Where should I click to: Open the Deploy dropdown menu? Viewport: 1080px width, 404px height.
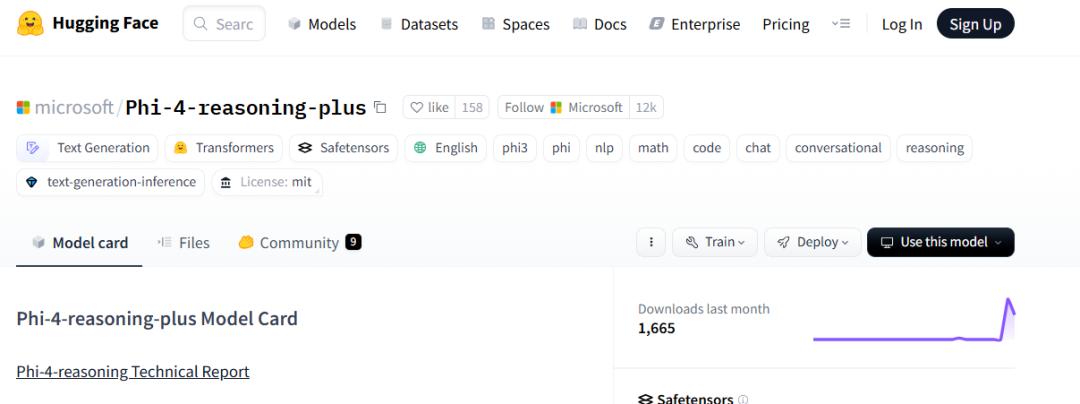(812, 242)
